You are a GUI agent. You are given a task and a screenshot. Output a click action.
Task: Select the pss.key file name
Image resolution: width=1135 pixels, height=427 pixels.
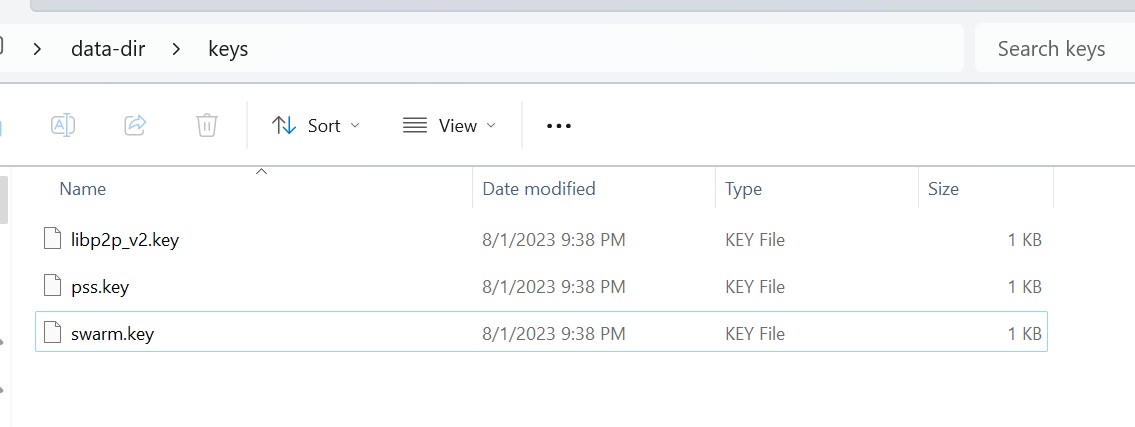[x=100, y=287]
